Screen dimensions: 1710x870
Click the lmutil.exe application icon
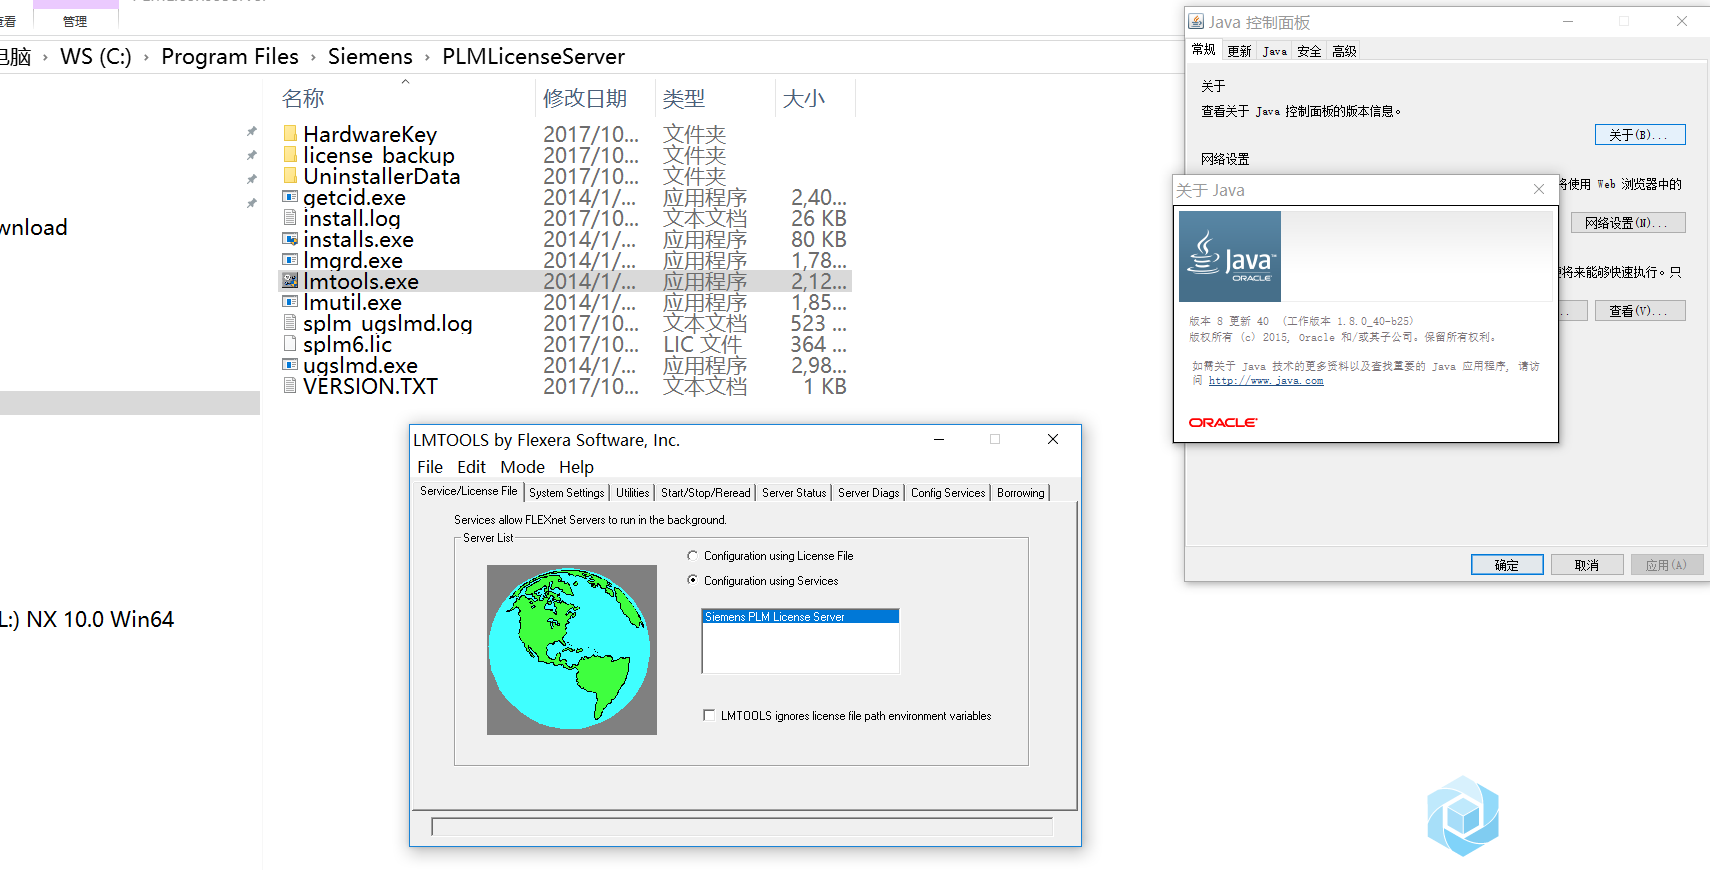click(x=290, y=302)
